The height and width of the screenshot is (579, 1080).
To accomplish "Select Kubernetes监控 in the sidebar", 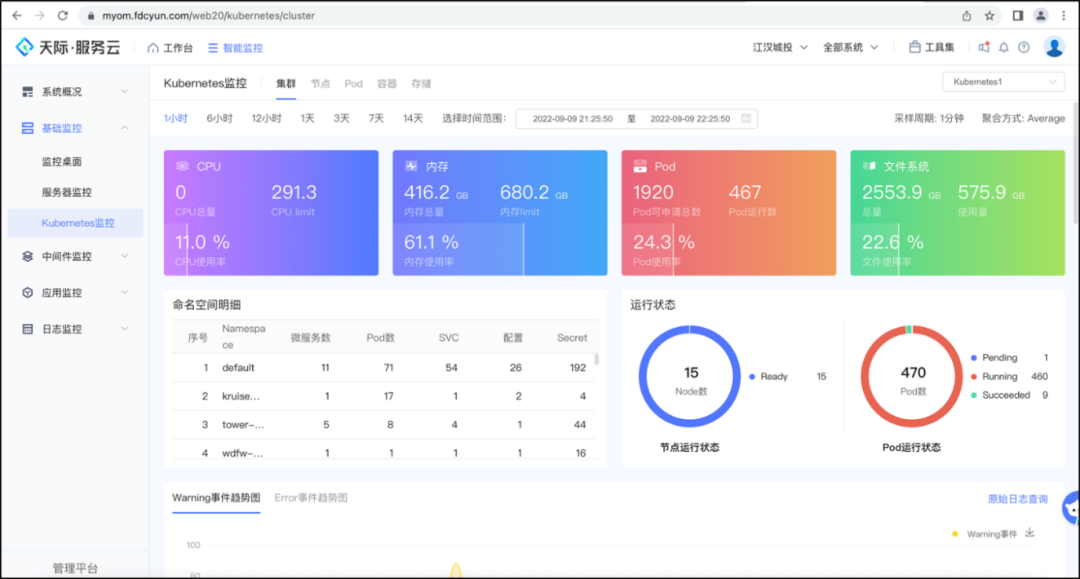I will [77, 222].
